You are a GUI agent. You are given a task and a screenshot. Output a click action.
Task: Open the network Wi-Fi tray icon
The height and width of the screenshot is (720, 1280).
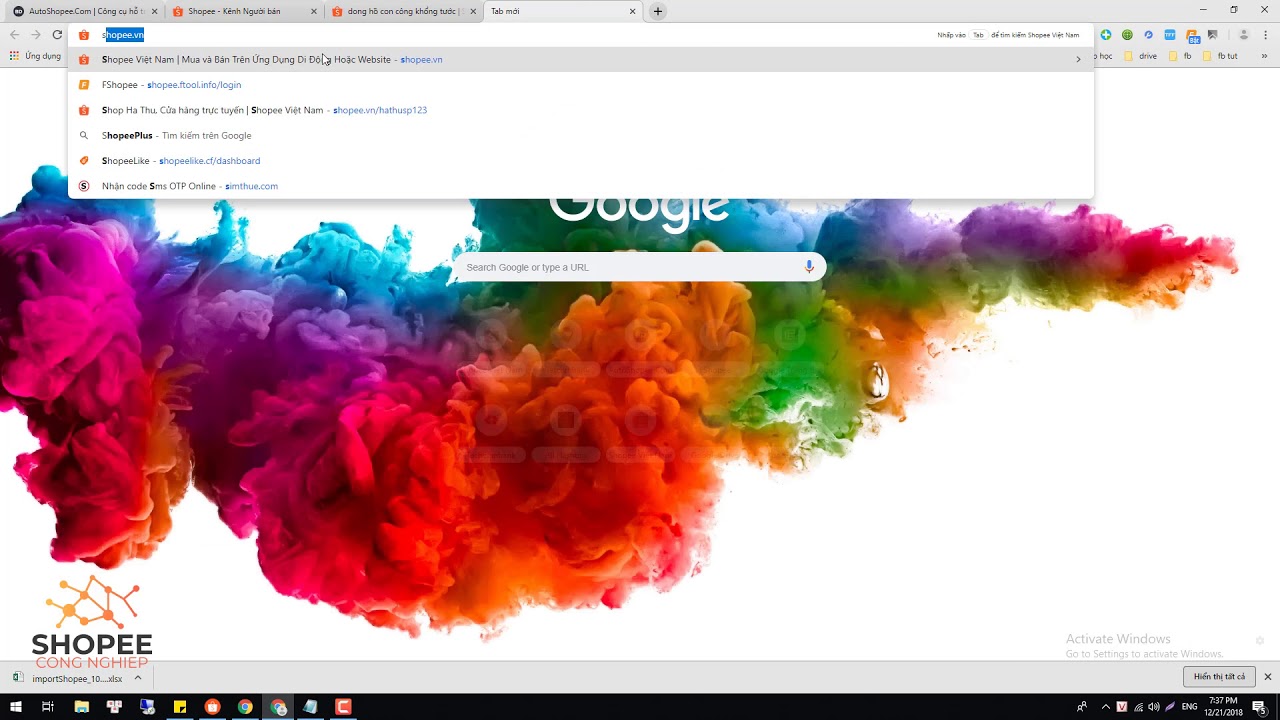(x=1138, y=707)
